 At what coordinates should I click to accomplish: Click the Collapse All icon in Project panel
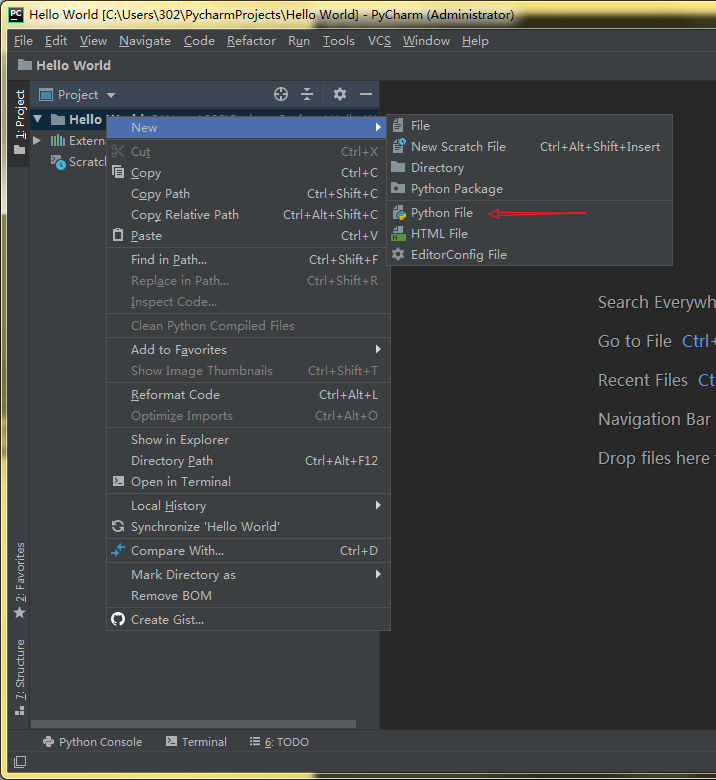point(307,94)
